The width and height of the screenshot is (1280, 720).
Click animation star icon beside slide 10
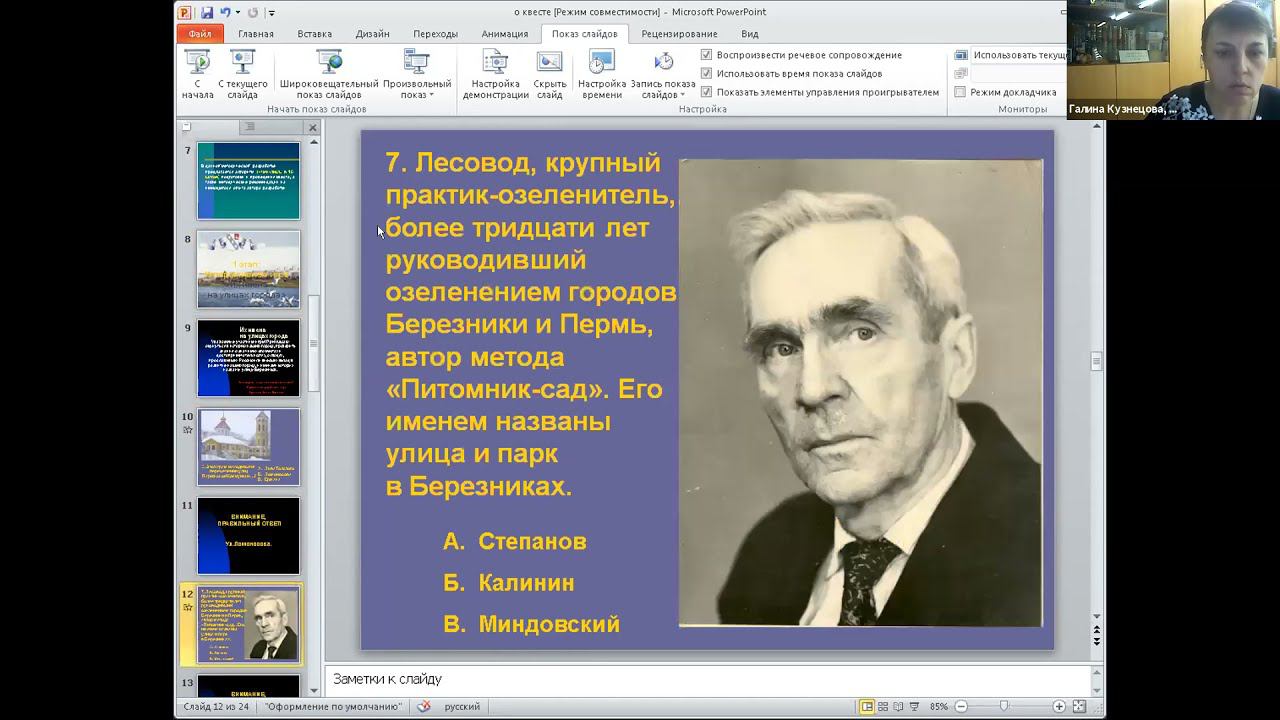(187, 430)
